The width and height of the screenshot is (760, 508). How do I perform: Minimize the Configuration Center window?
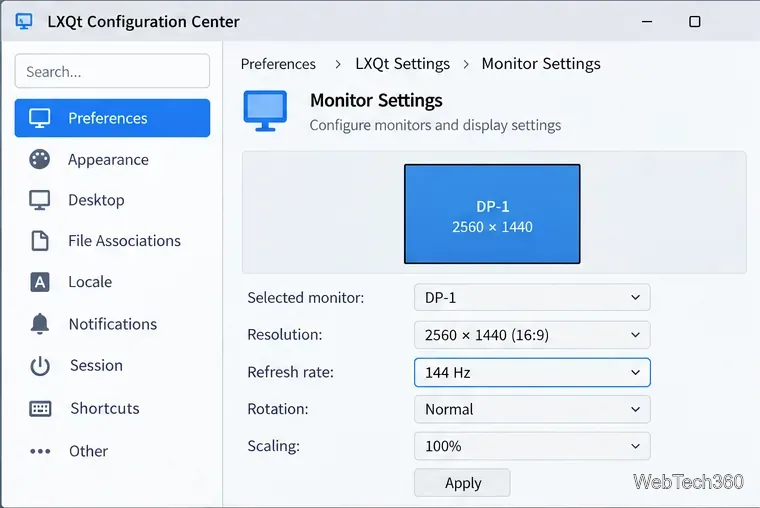click(647, 21)
